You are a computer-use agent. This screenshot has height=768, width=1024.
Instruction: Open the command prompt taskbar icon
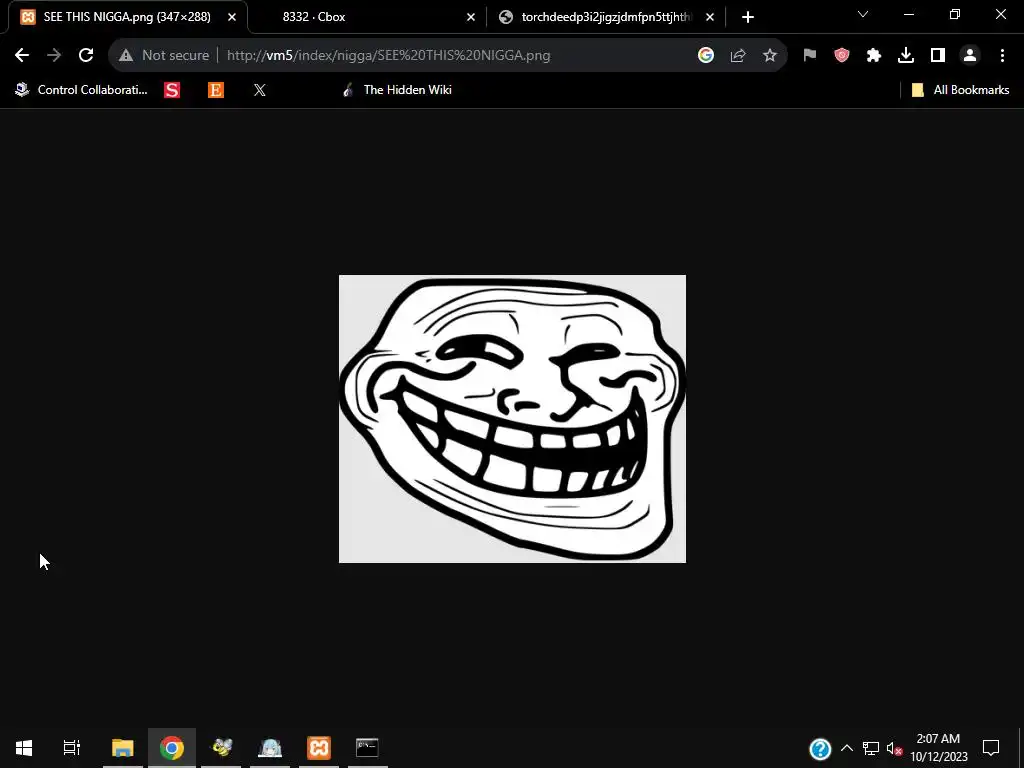pos(367,748)
